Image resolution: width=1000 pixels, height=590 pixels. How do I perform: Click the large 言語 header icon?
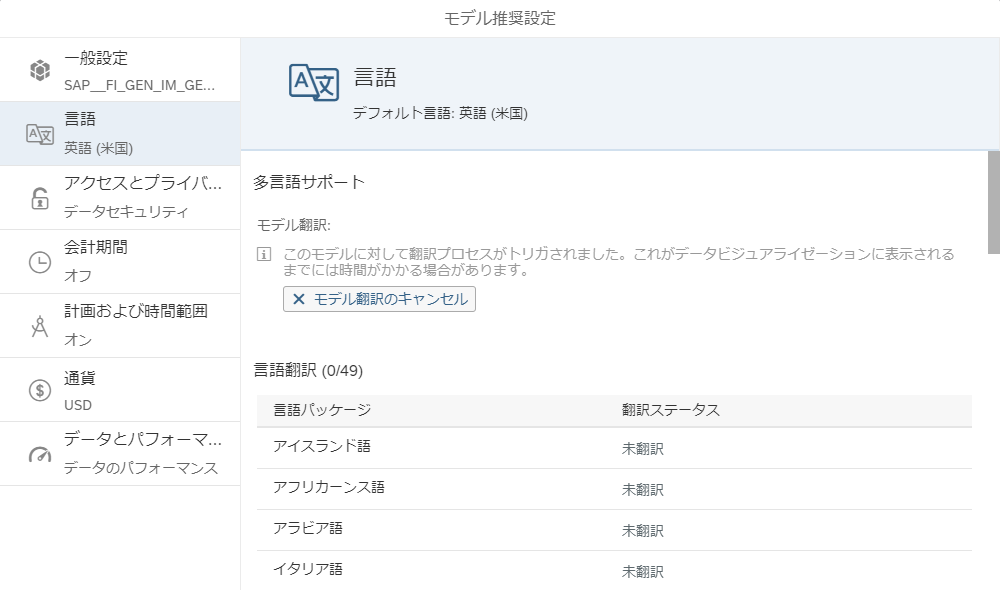[x=313, y=83]
